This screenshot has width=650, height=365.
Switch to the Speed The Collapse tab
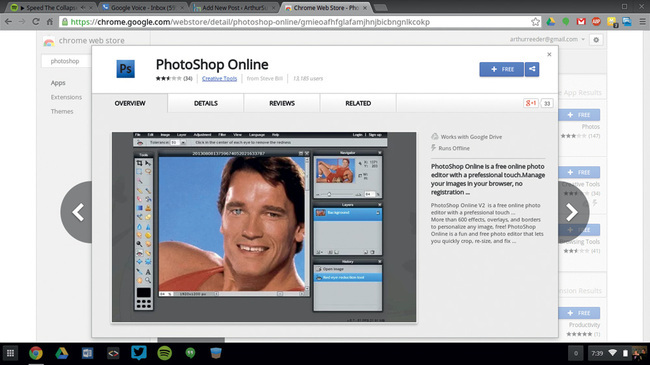[51, 8]
